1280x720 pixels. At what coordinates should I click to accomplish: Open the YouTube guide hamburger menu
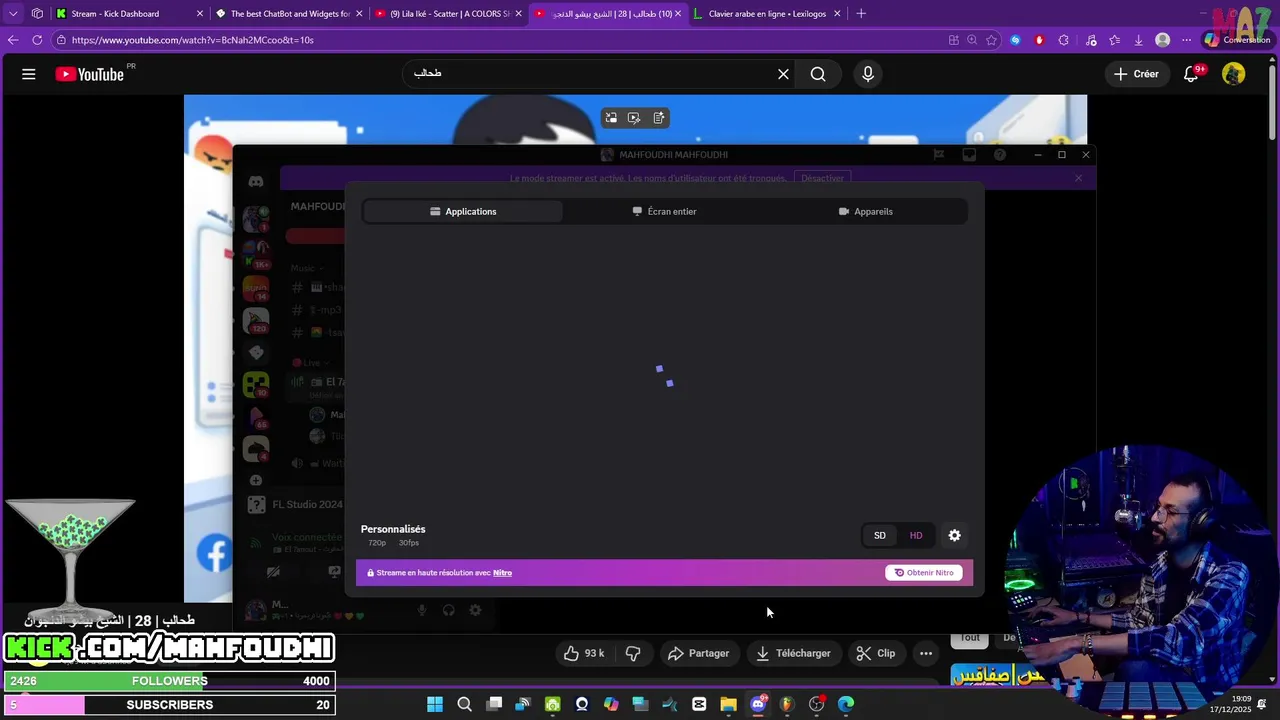click(29, 74)
